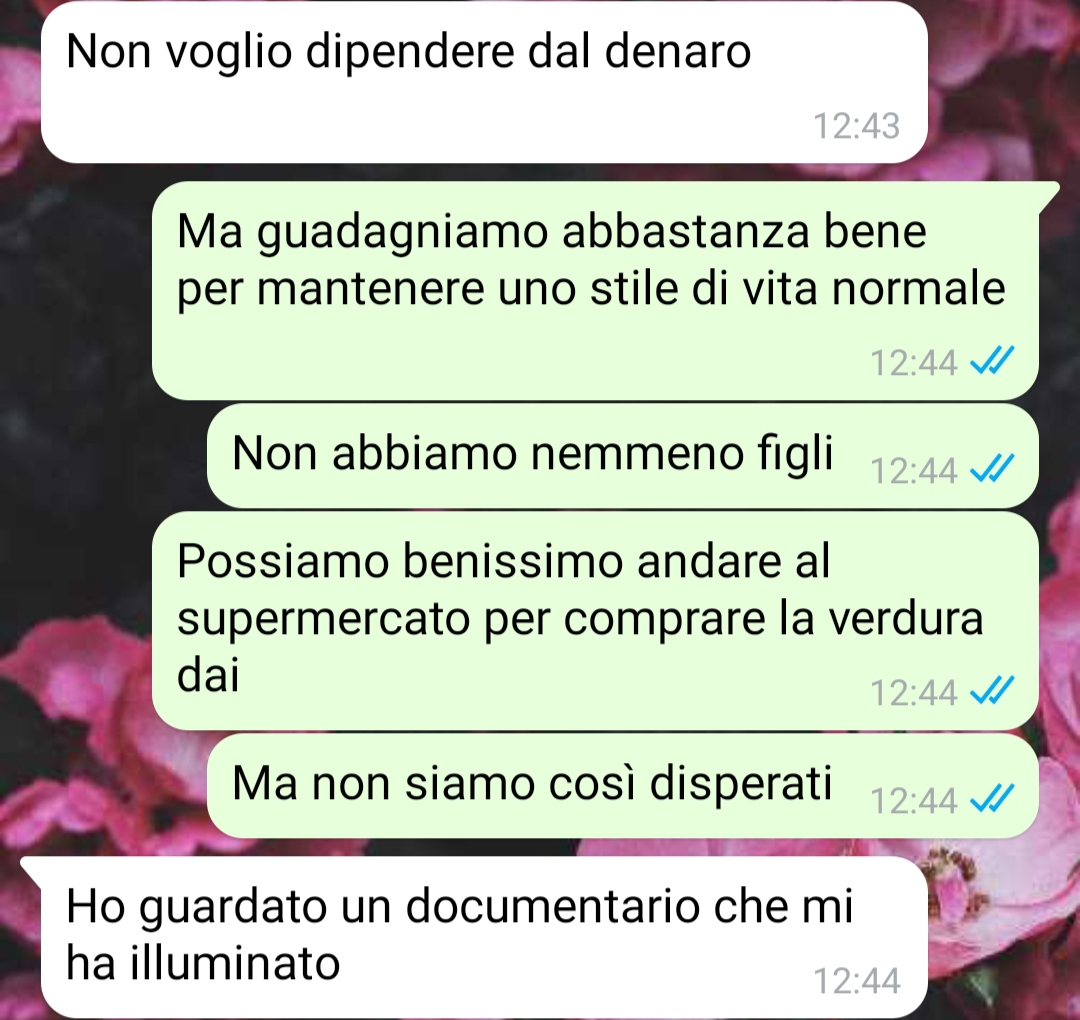Tap the 12:44 timestamp on 'Non abbiamo nemmeno figli'
The image size is (1080, 1020).
(914, 471)
